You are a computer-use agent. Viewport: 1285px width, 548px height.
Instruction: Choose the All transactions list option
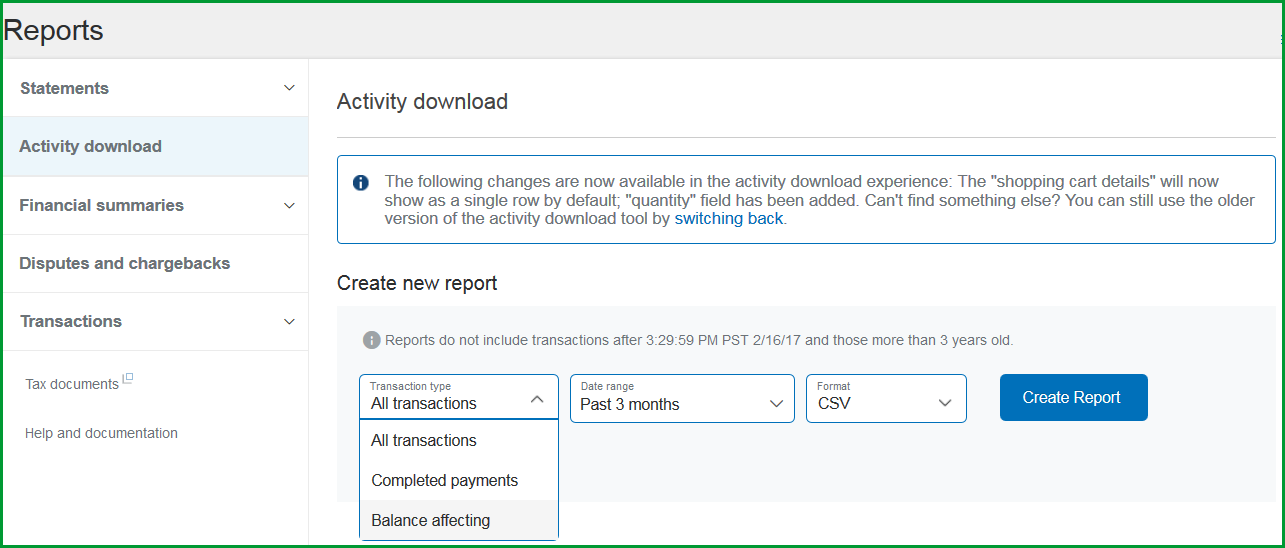tap(424, 440)
